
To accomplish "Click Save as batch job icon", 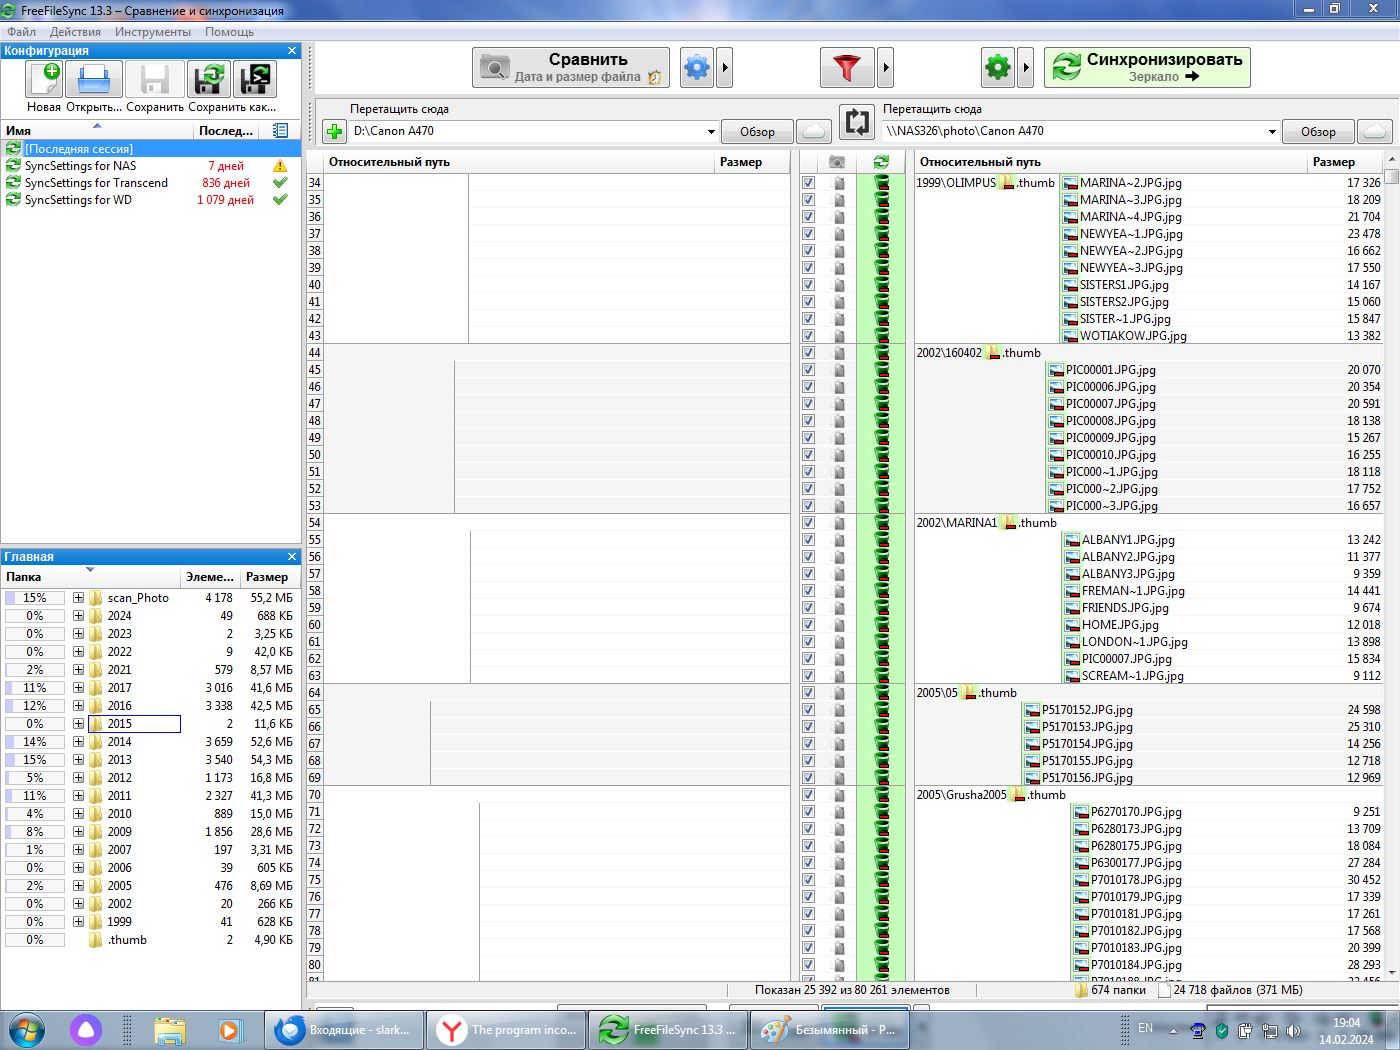I will pos(255,79).
